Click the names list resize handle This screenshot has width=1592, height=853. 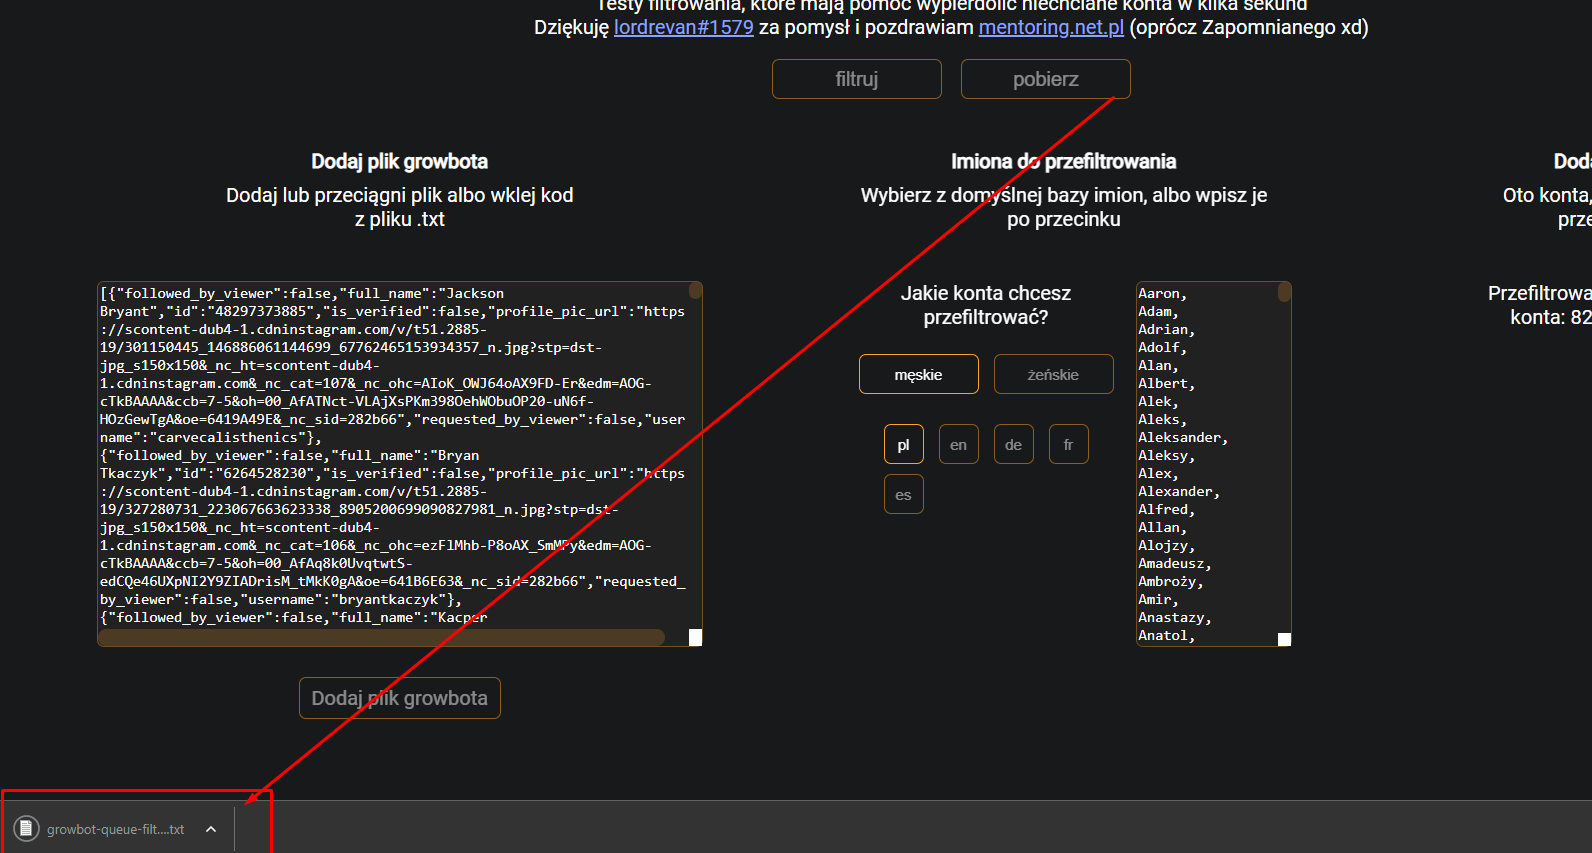[x=1284, y=639]
